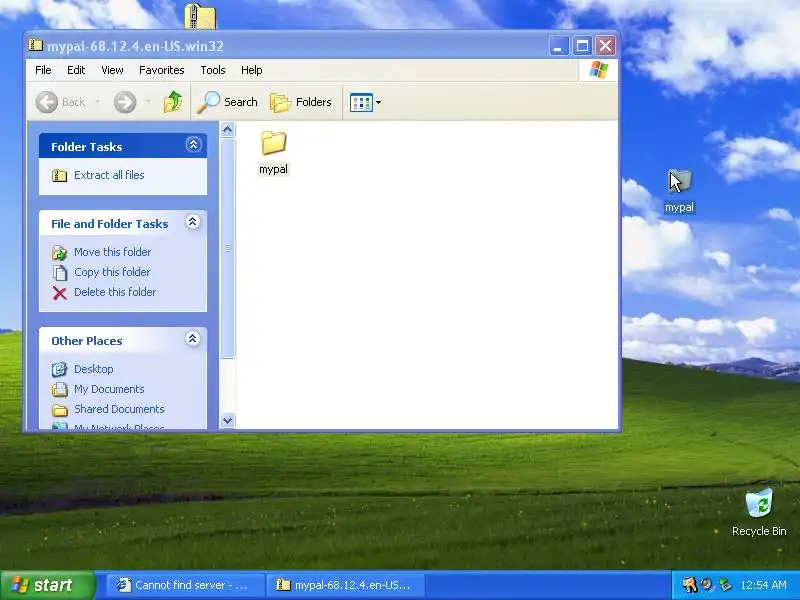The height and width of the screenshot is (600, 800).
Task: Collapse the Other Places panel
Action: click(193, 339)
